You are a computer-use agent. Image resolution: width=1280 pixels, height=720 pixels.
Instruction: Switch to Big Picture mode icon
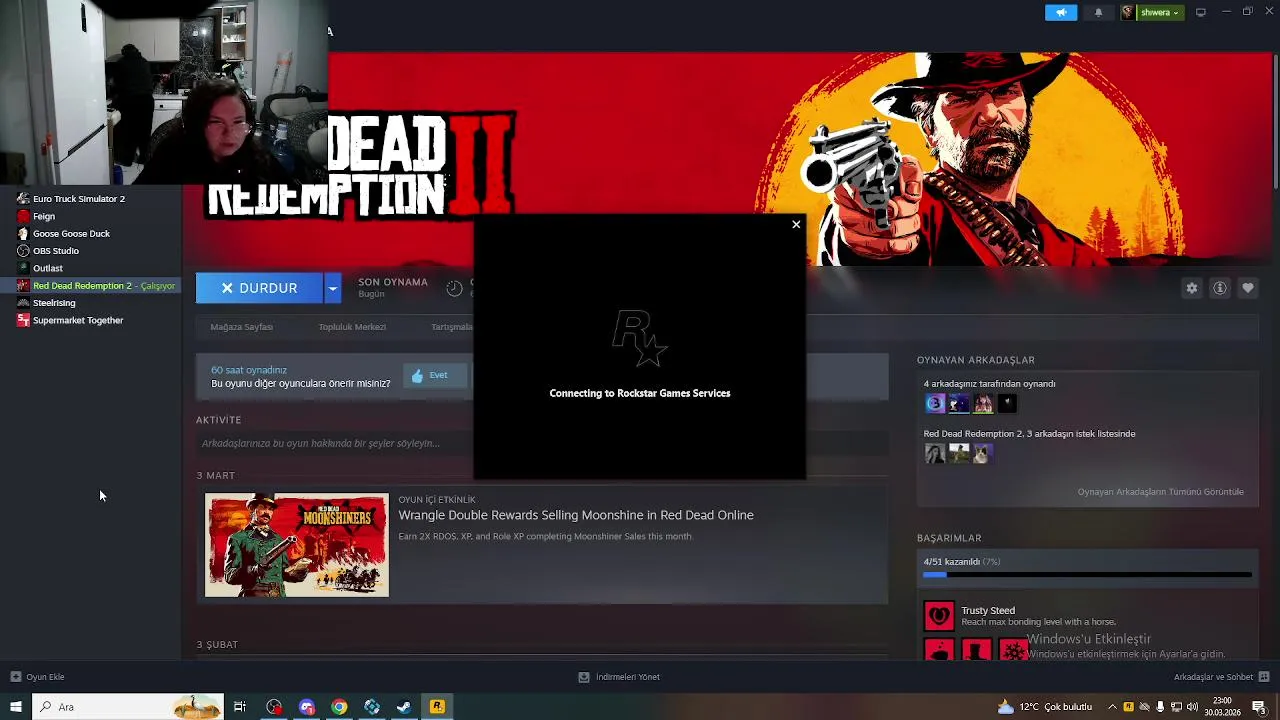pyautogui.click(x=1201, y=12)
